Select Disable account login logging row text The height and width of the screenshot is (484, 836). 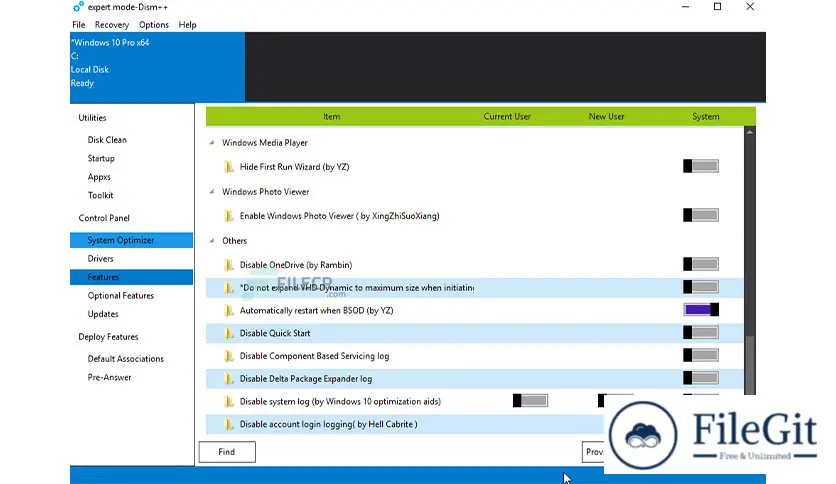[328, 424]
